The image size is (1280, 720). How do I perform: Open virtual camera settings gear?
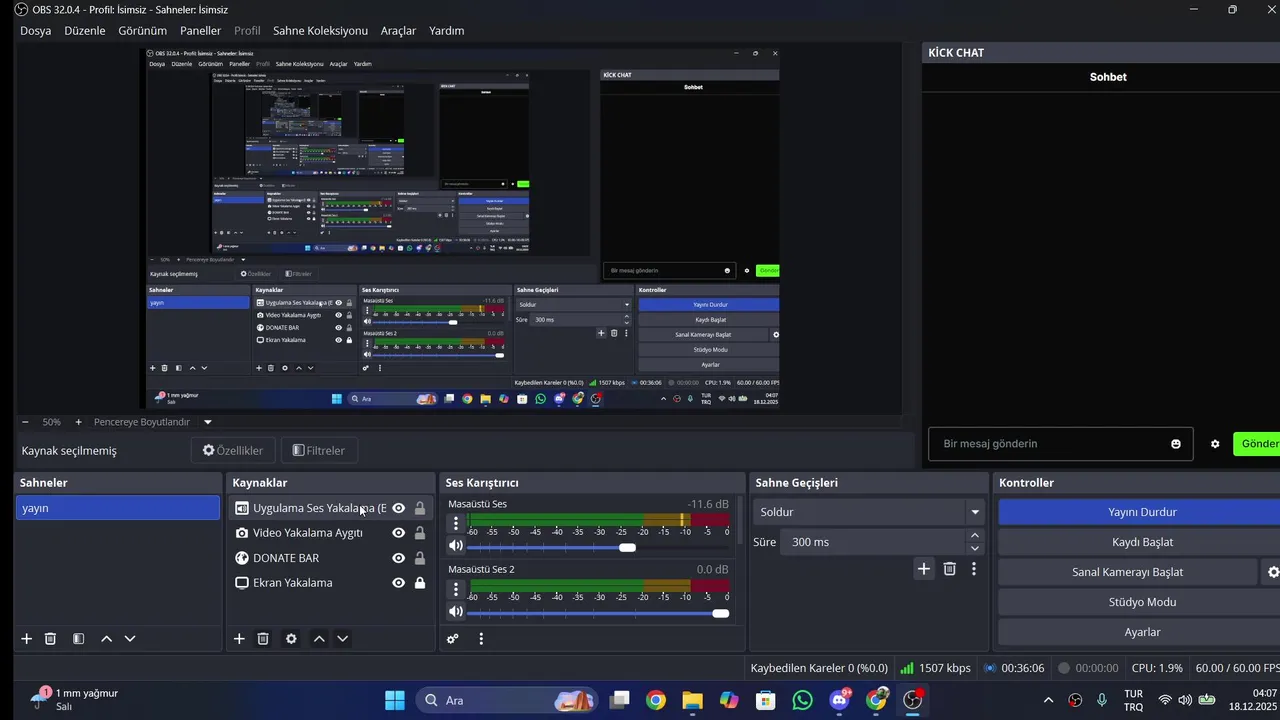(x=1273, y=572)
